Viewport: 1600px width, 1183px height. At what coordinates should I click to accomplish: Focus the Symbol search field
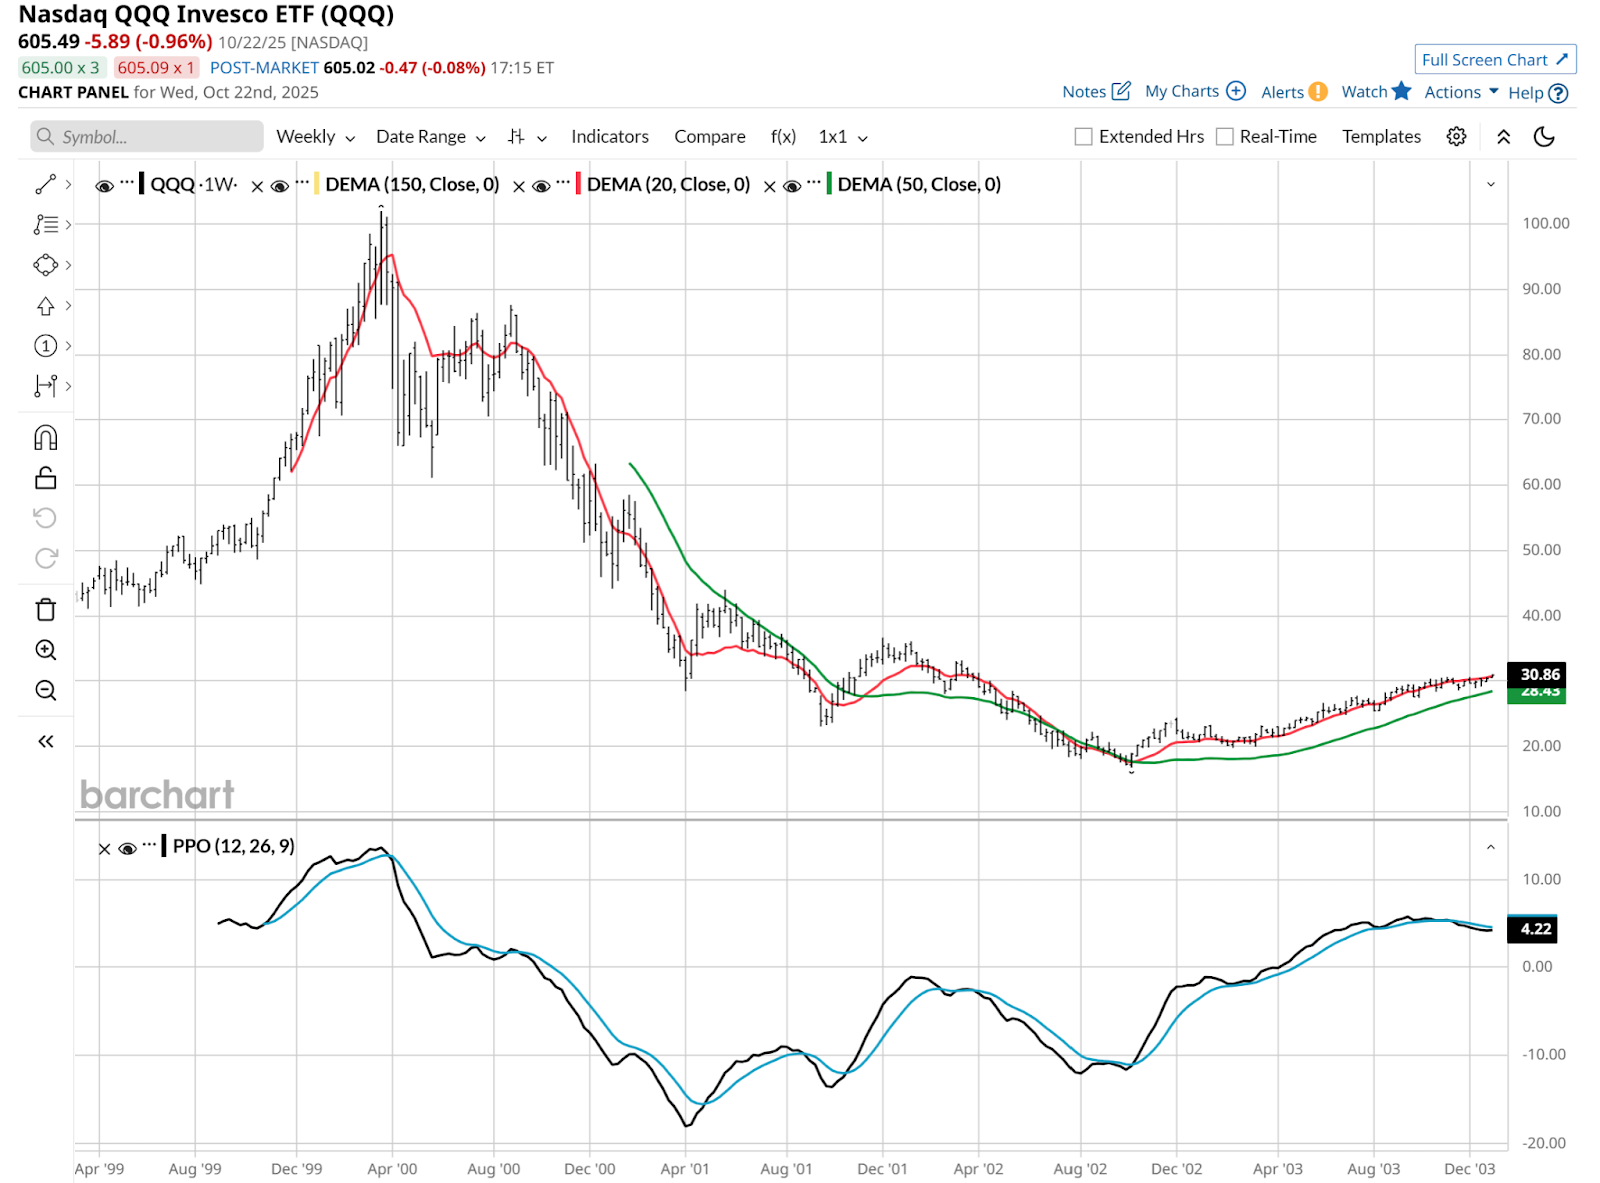point(147,137)
